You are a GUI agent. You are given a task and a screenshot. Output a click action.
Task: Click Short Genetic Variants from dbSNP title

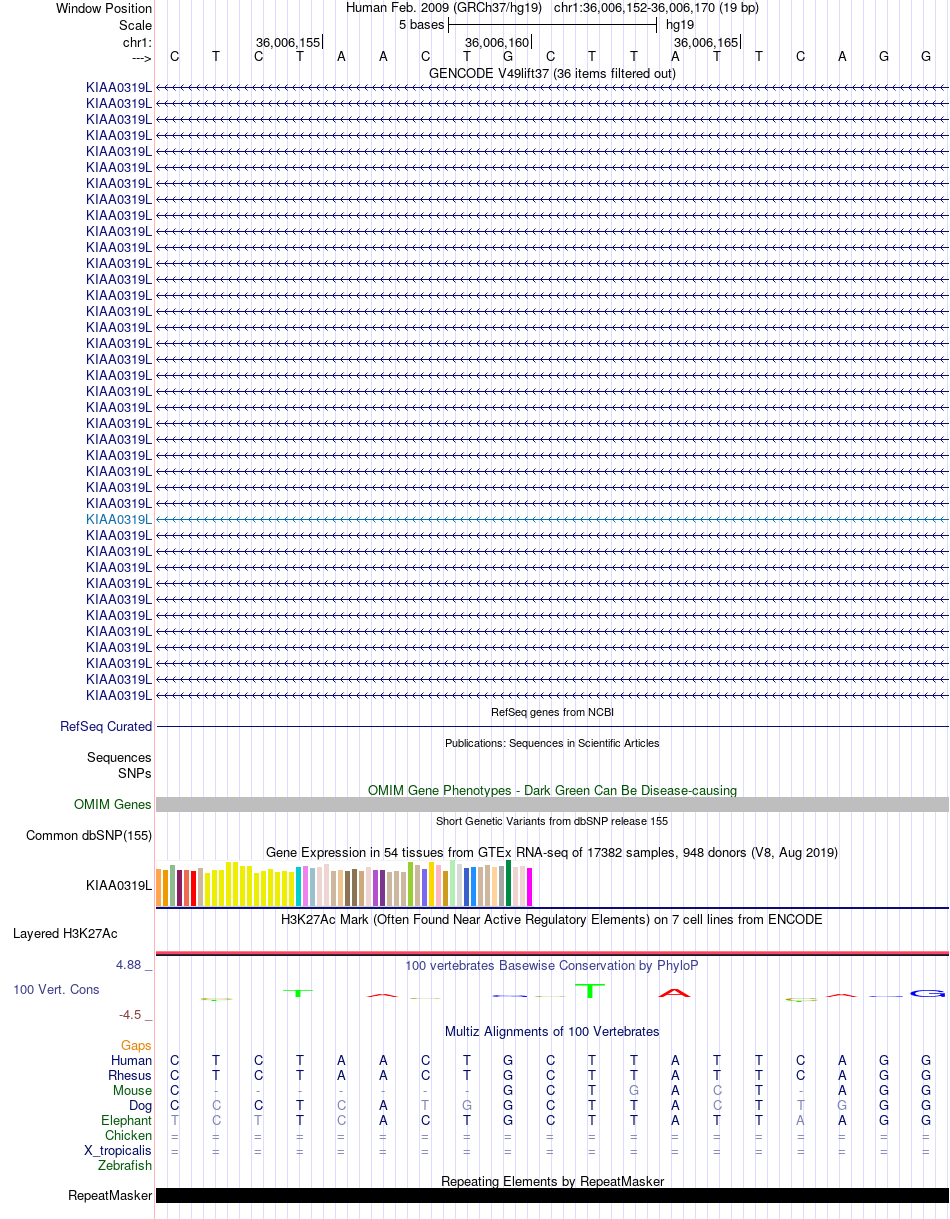point(552,821)
